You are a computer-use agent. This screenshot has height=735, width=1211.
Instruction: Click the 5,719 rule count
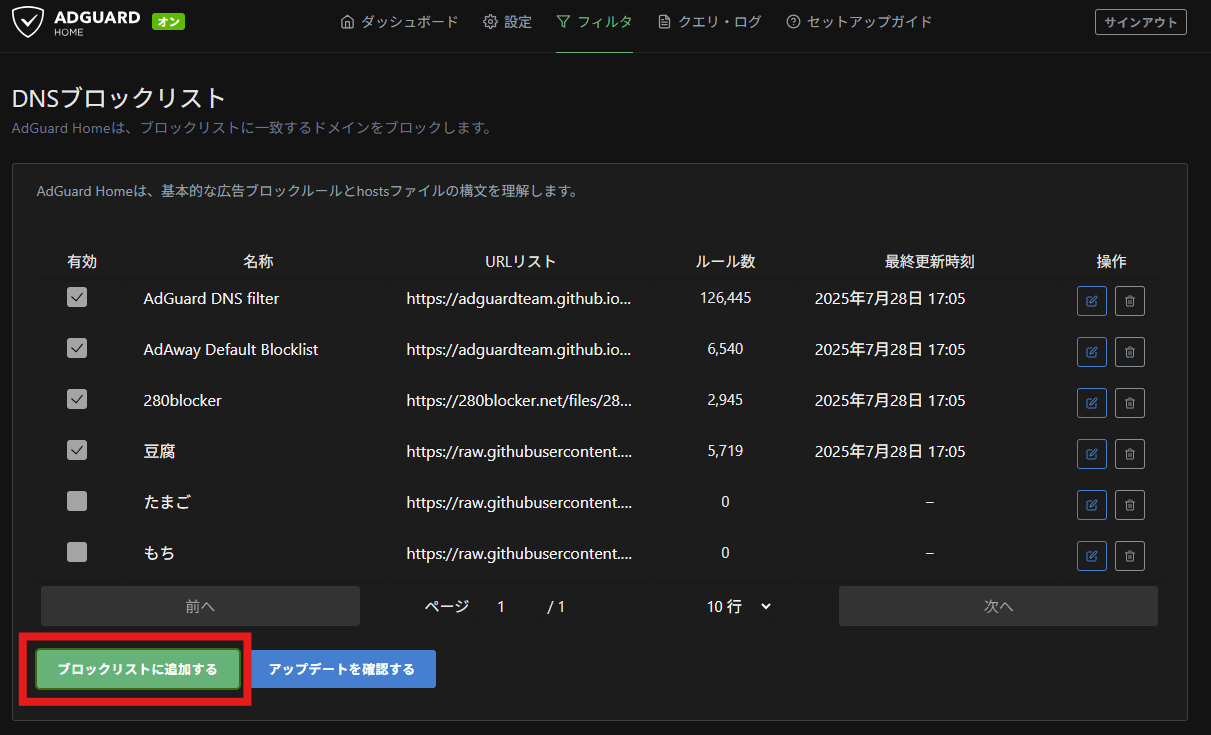click(725, 451)
